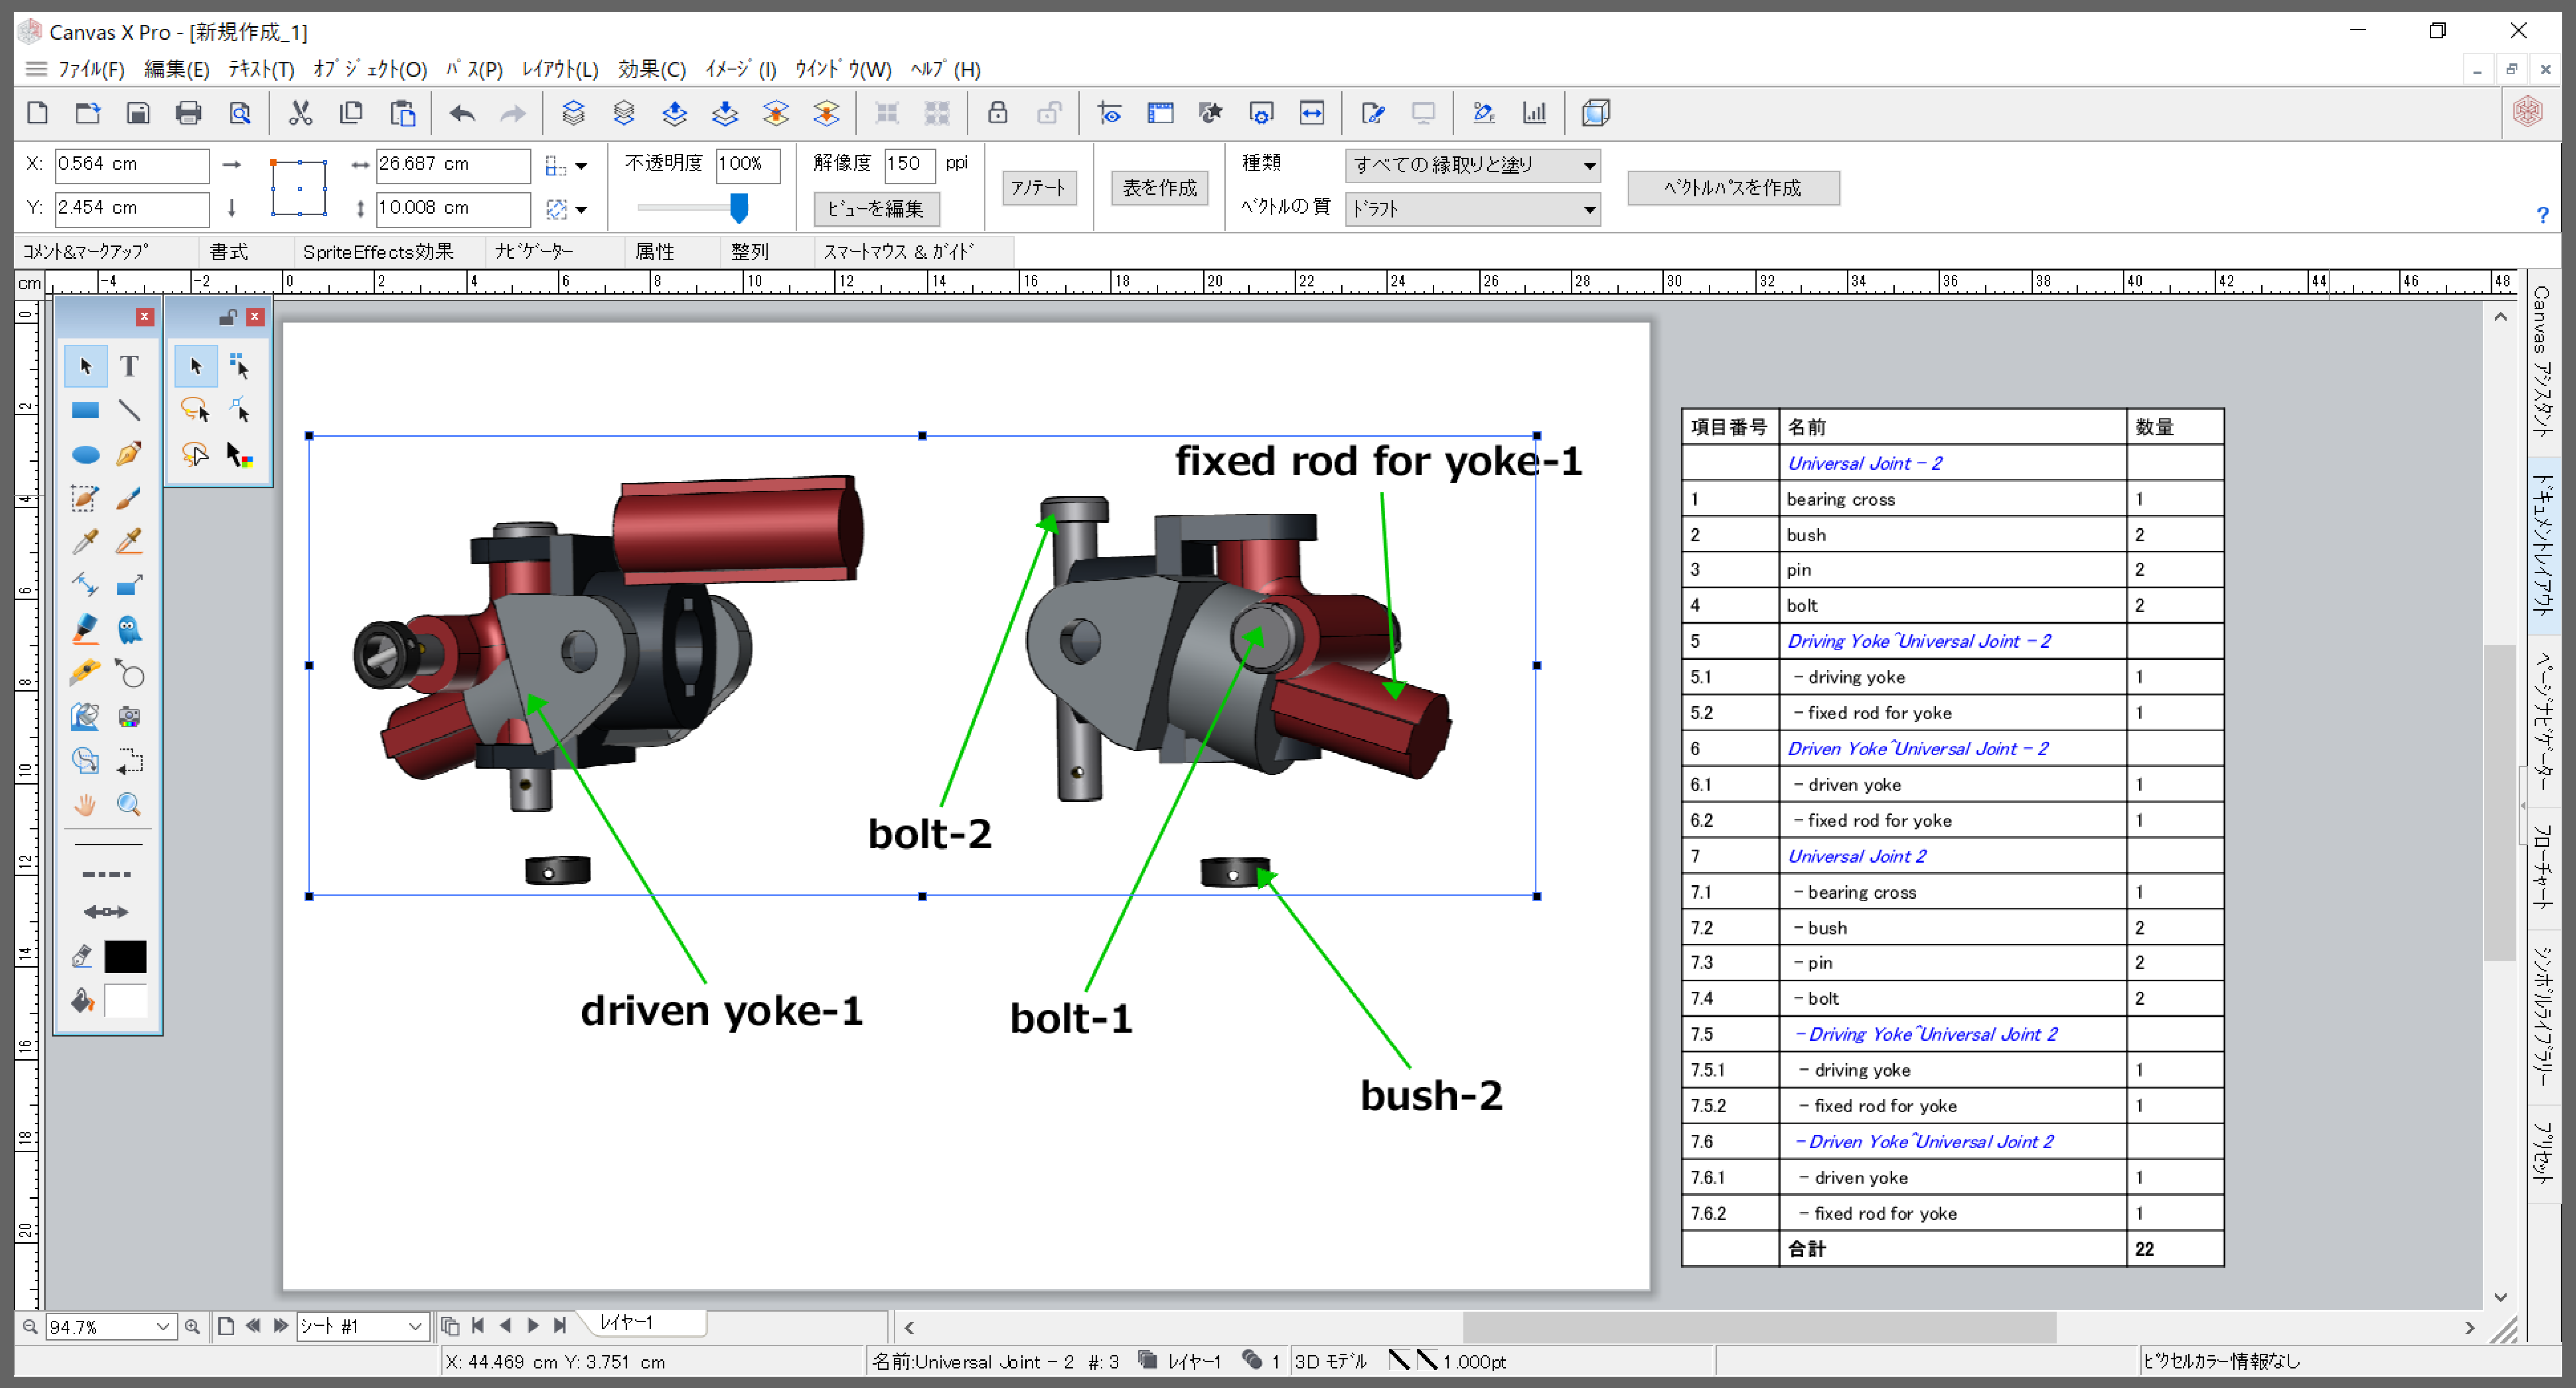Viewport: 2576px width, 1388px height.
Task: Select the Text tool
Action: point(129,366)
